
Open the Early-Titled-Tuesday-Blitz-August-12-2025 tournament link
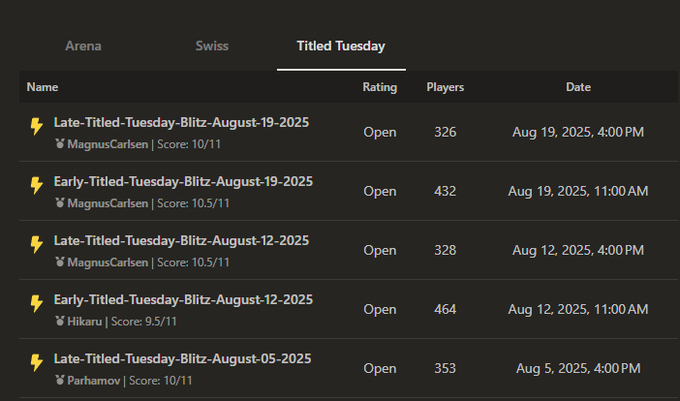tap(183, 299)
